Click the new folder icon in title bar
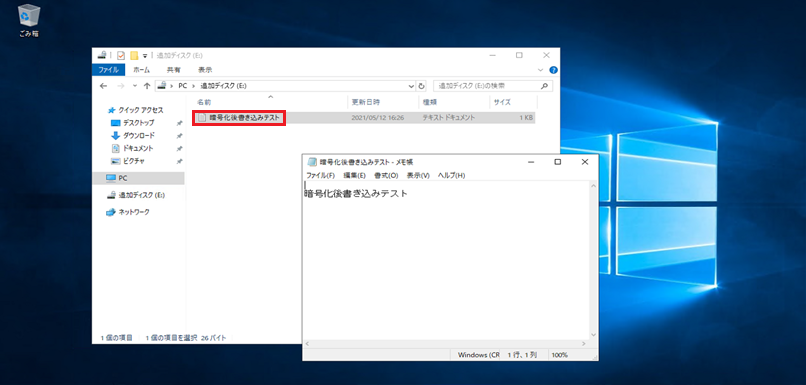 134,55
